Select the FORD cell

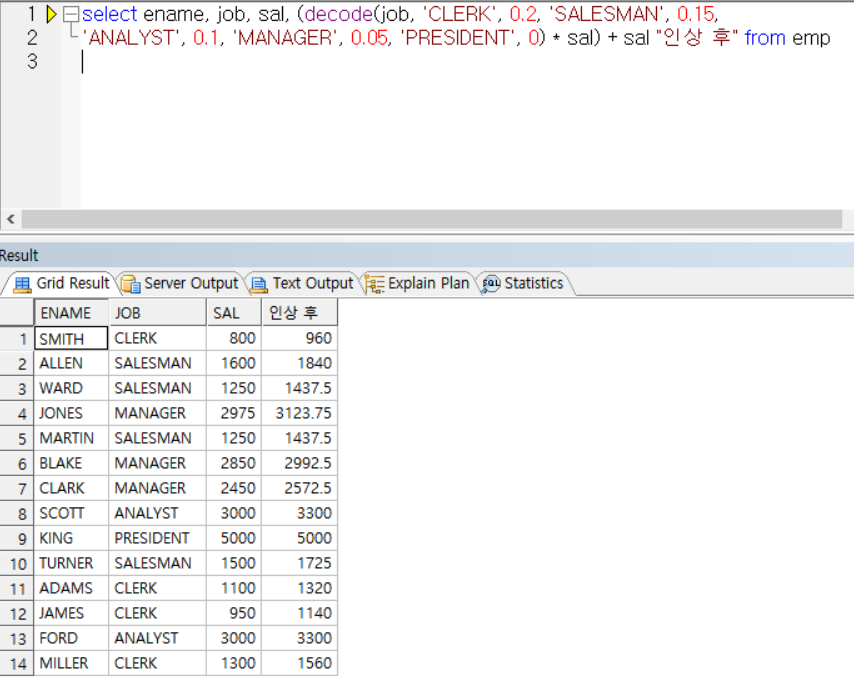pos(71,638)
